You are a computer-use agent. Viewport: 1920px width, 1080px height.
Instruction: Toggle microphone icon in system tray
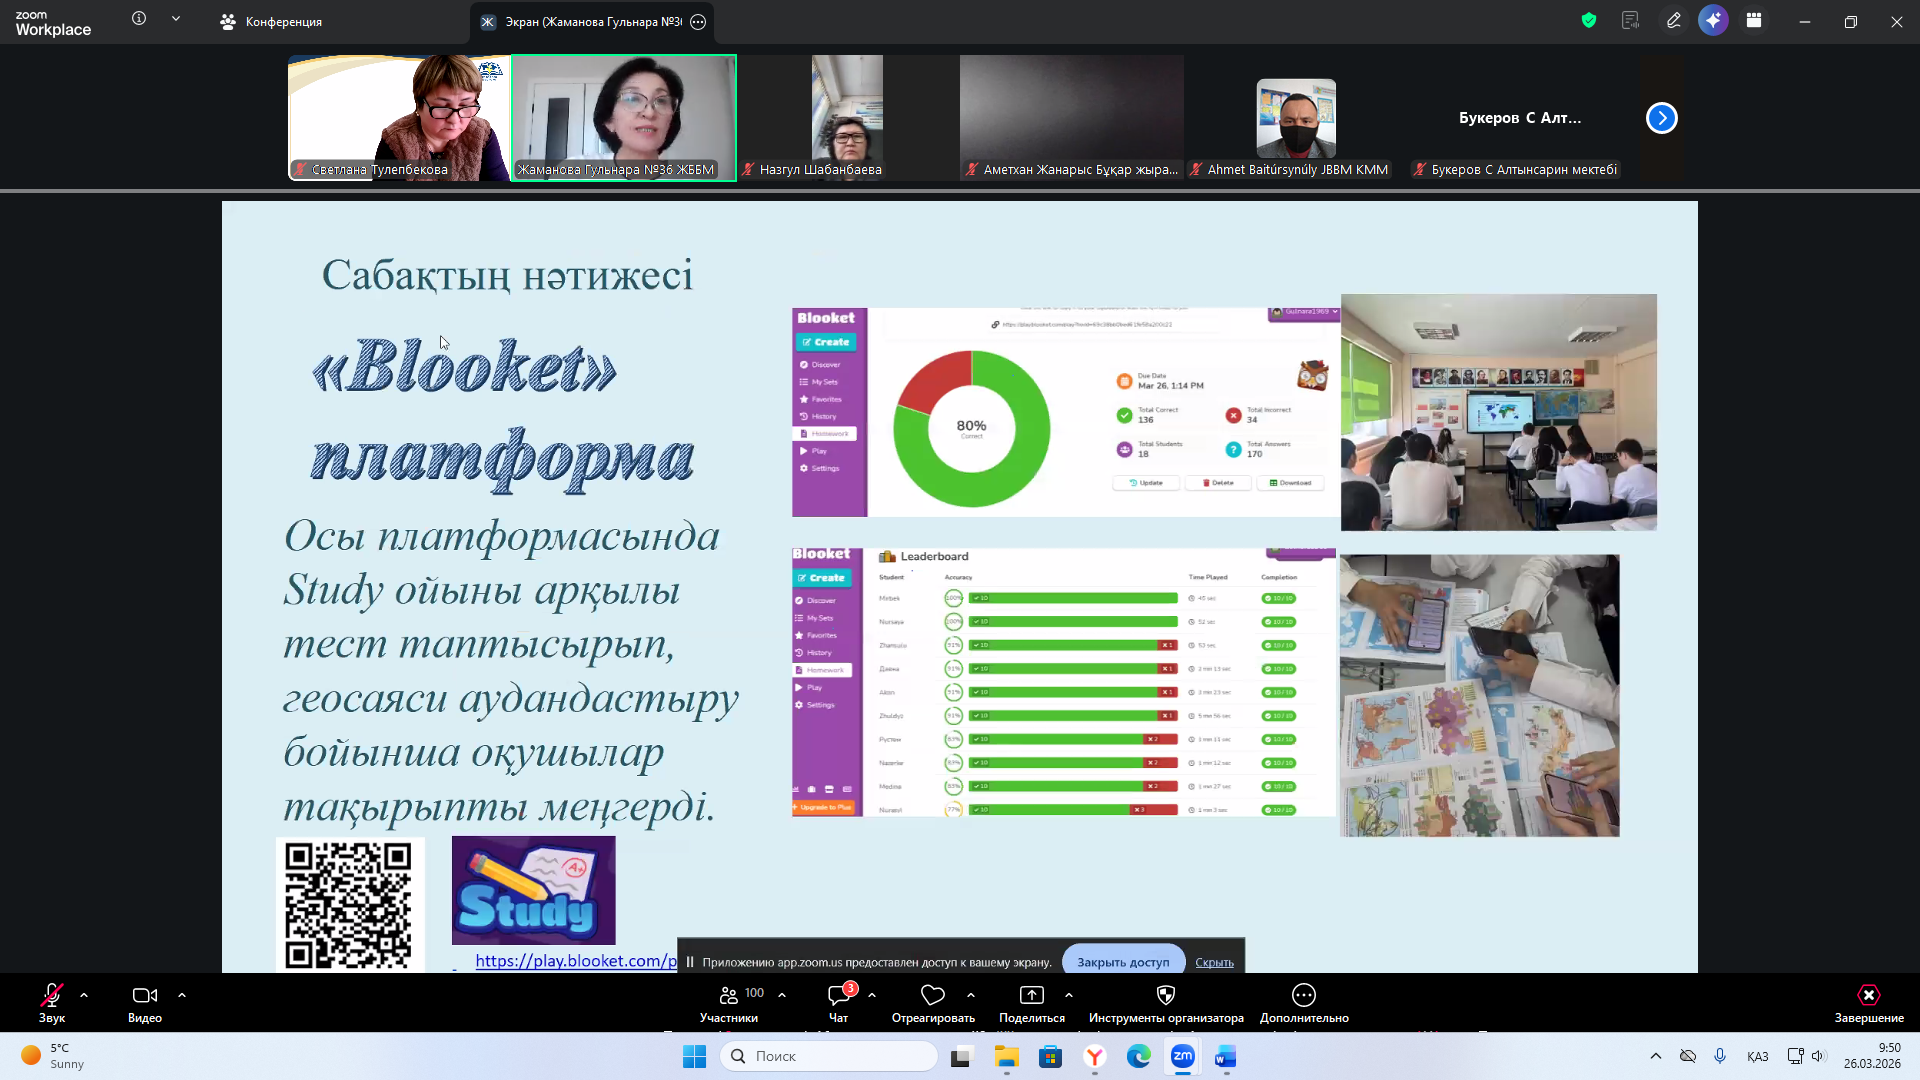pos(1720,1056)
